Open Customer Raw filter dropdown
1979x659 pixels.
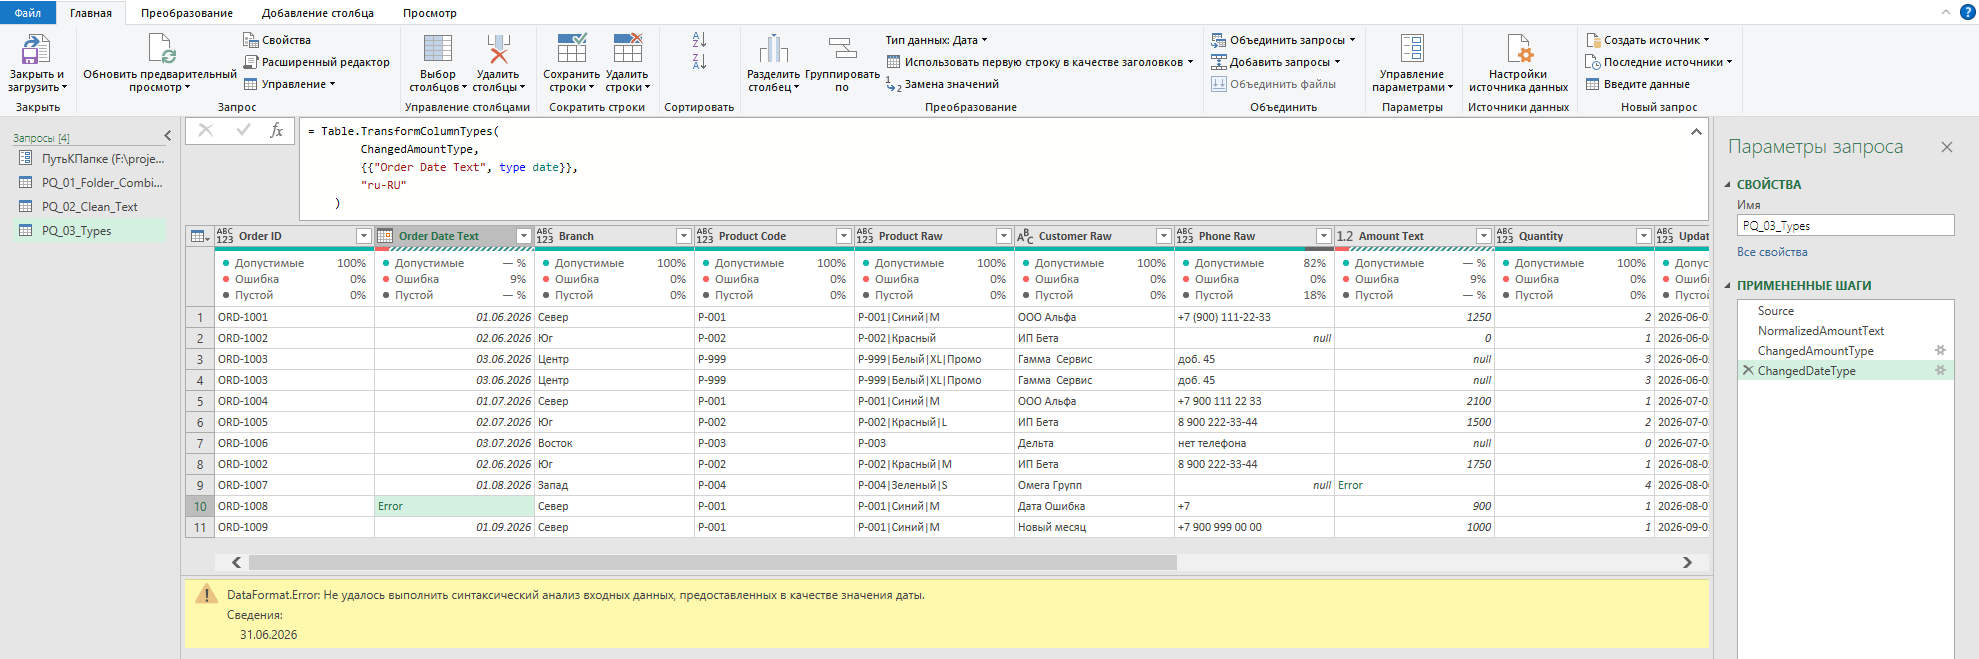[x=1164, y=236]
